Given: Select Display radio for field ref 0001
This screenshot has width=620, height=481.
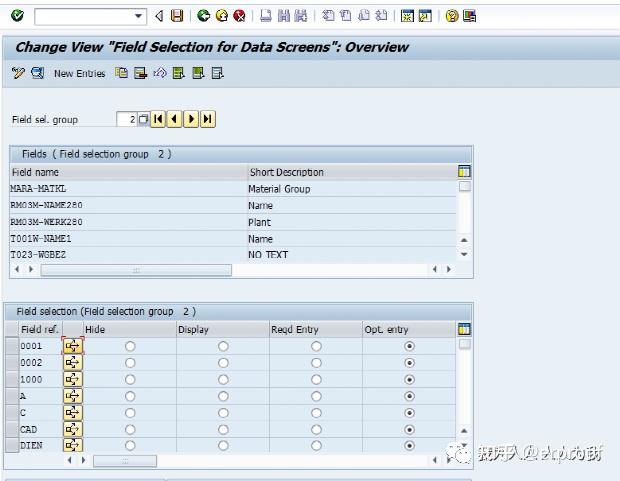Looking at the screenshot, I should click(x=223, y=347).
